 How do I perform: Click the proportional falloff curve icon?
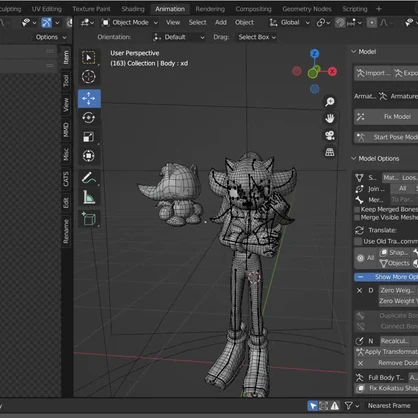click(384, 23)
